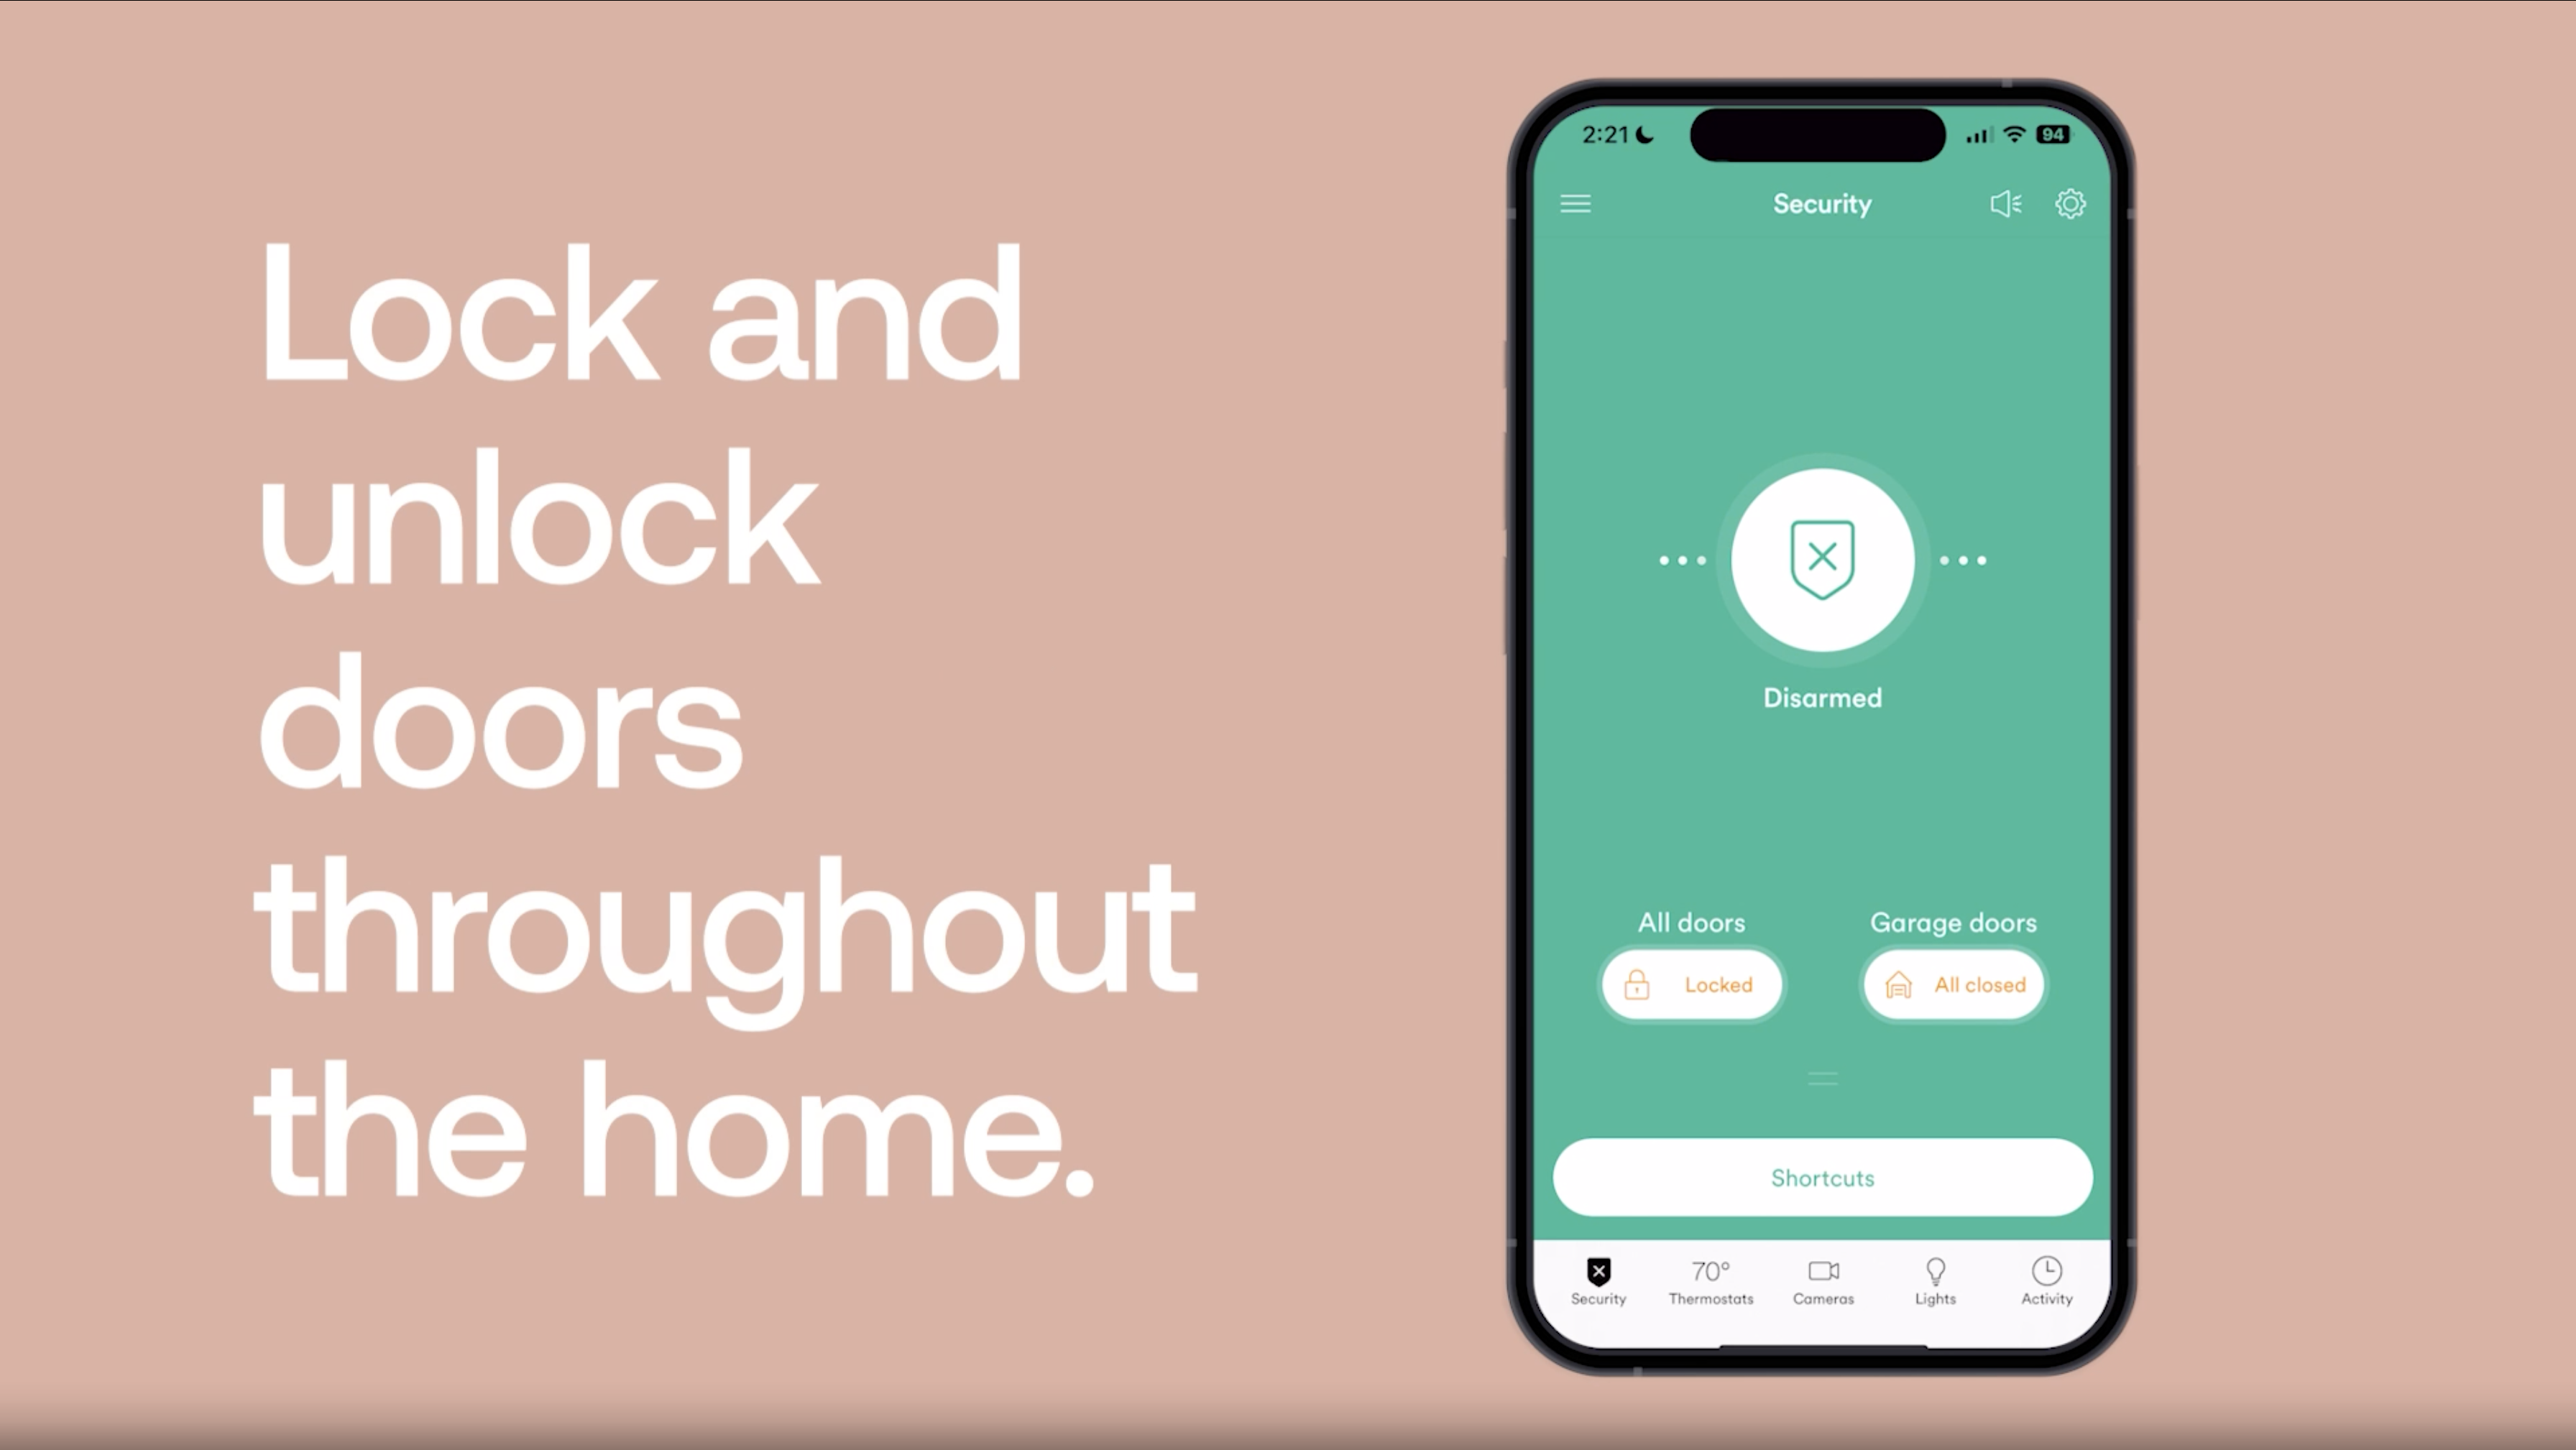This screenshot has width=2576, height=1450.
Task: Toggle the All doors Locked status
Action: click(1690, 983)
